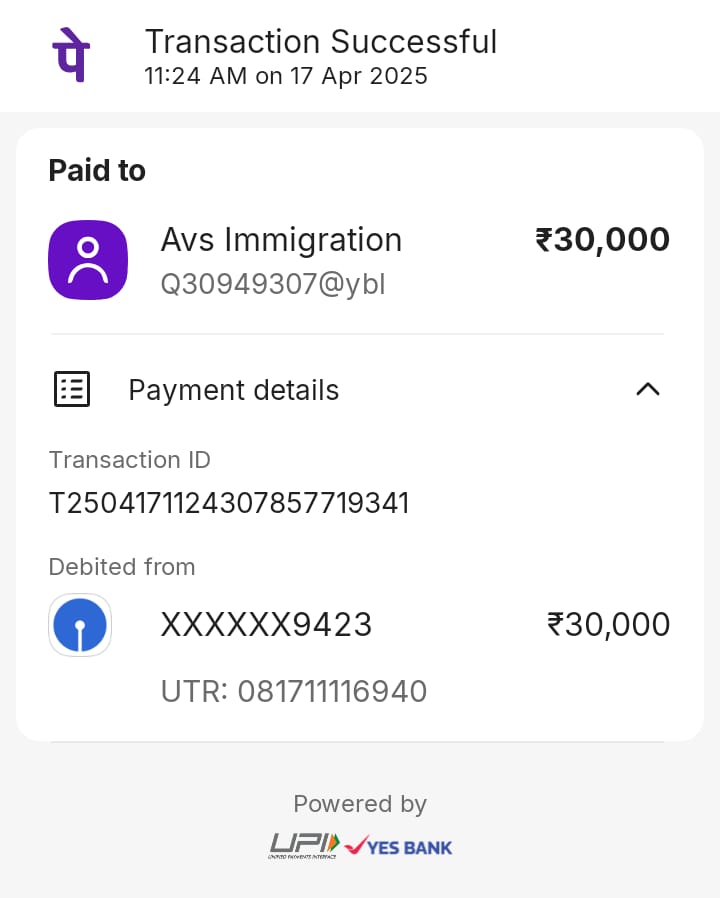Click the Transaction ID label

pyautogui.click(x=130, y=460)
